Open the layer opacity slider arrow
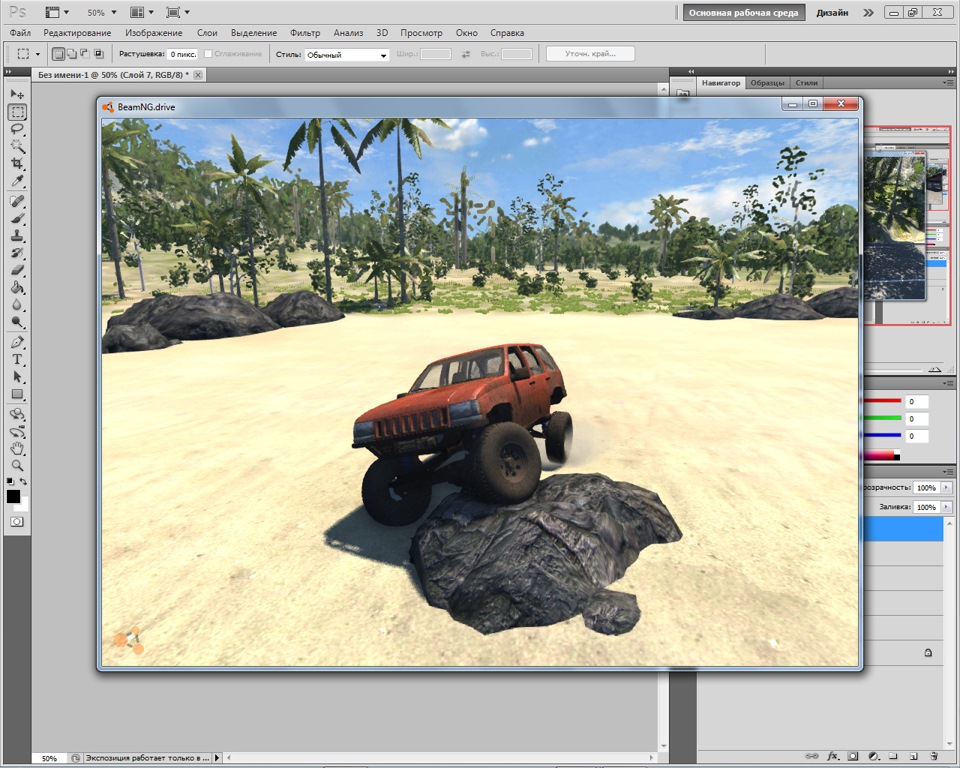The image size is (960, 768). (947, 488)
